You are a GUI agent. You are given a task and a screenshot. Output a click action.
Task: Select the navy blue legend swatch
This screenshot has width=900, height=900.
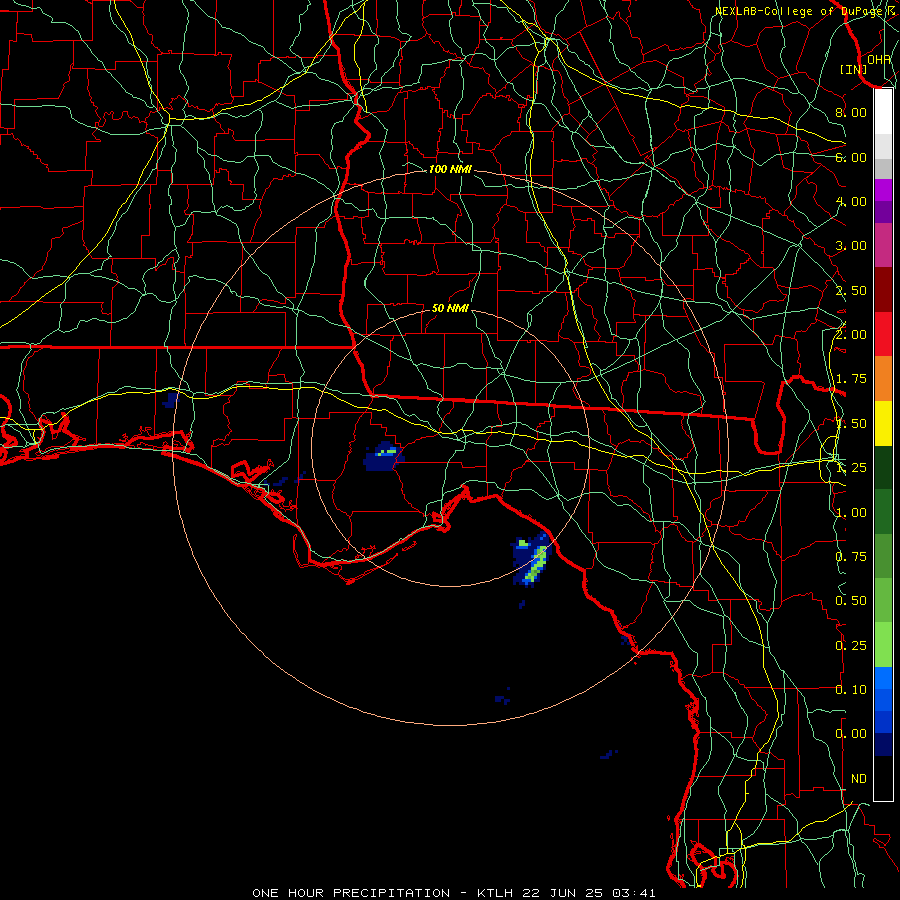pos(883,745)
